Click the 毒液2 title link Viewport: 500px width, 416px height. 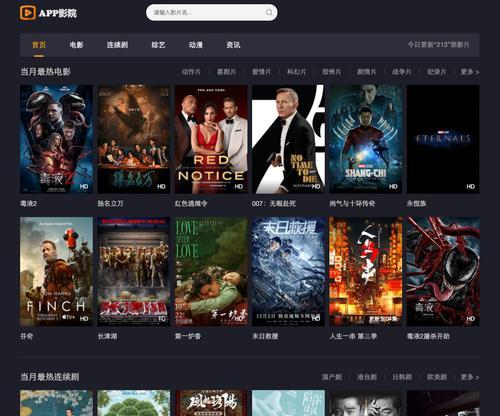point(29,203)
